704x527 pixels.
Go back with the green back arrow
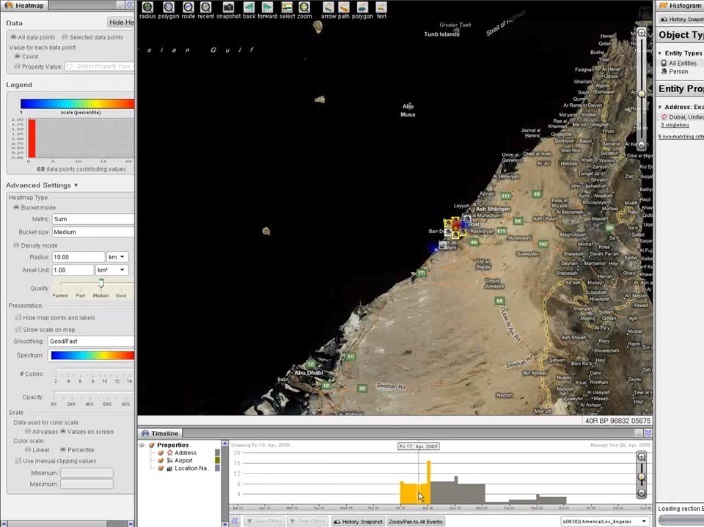tap(249, 7)
